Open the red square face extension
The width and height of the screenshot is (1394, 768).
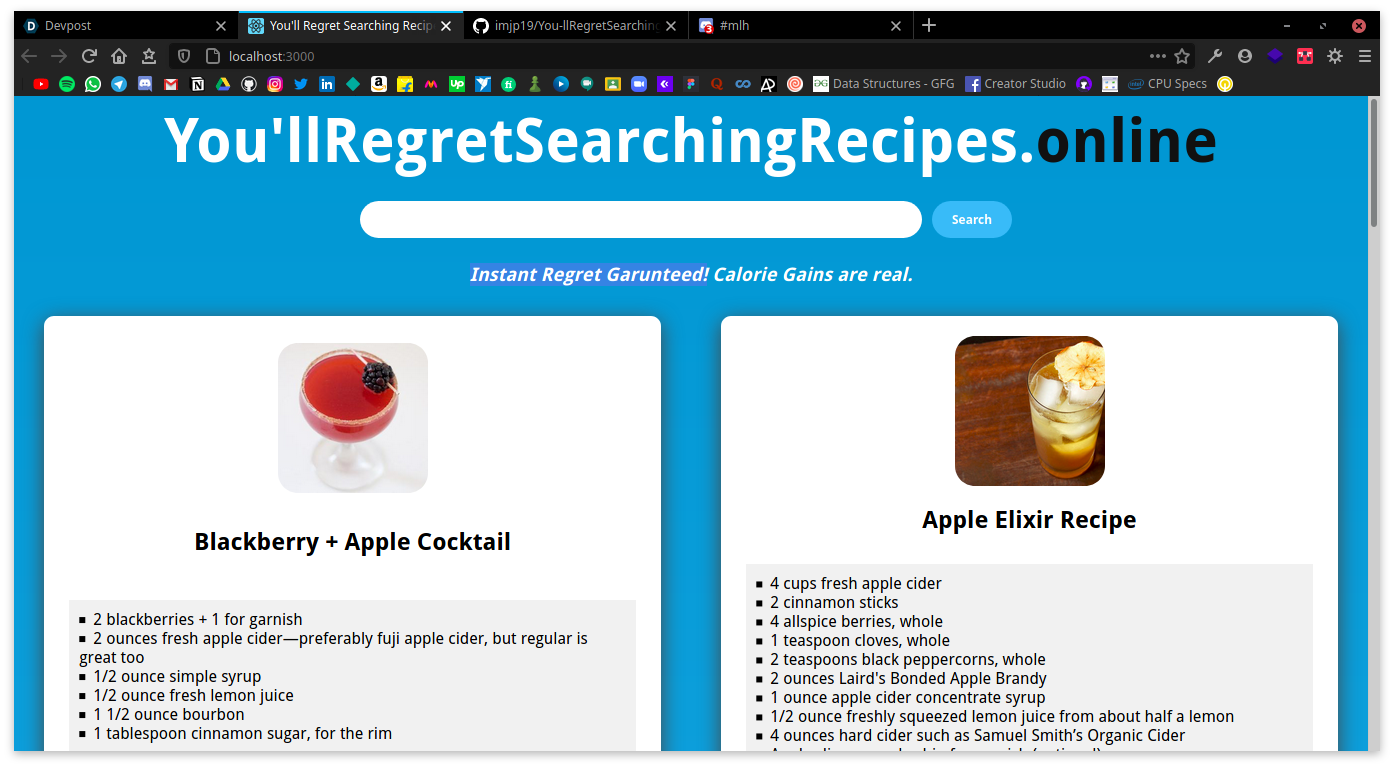pos(1305,56)
